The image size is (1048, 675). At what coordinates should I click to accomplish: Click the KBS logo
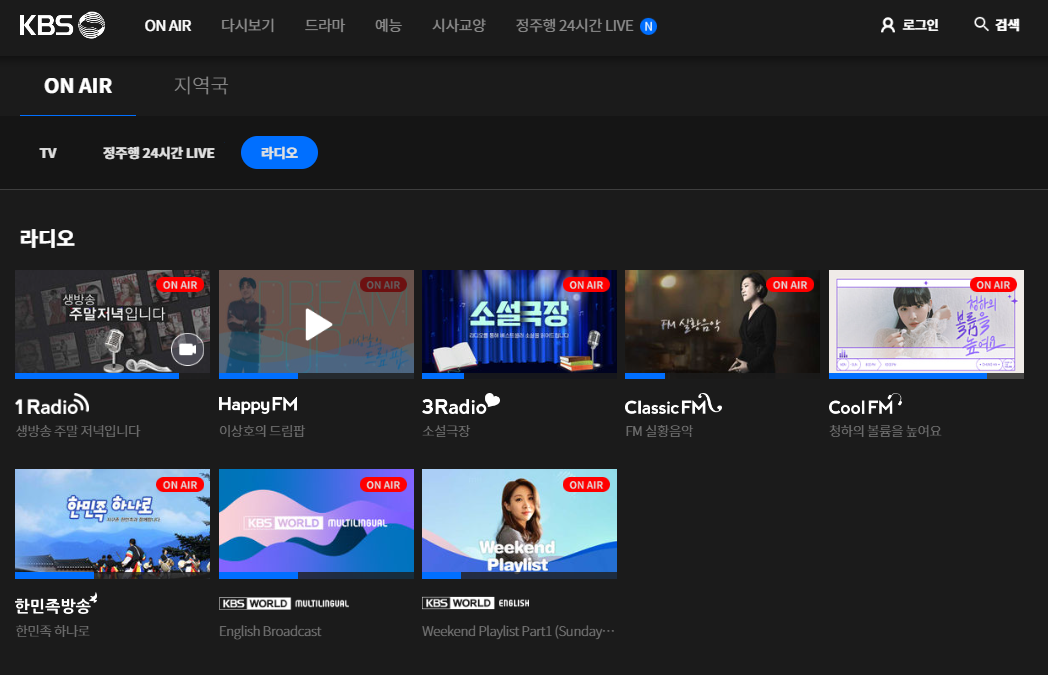coord(62,25)
